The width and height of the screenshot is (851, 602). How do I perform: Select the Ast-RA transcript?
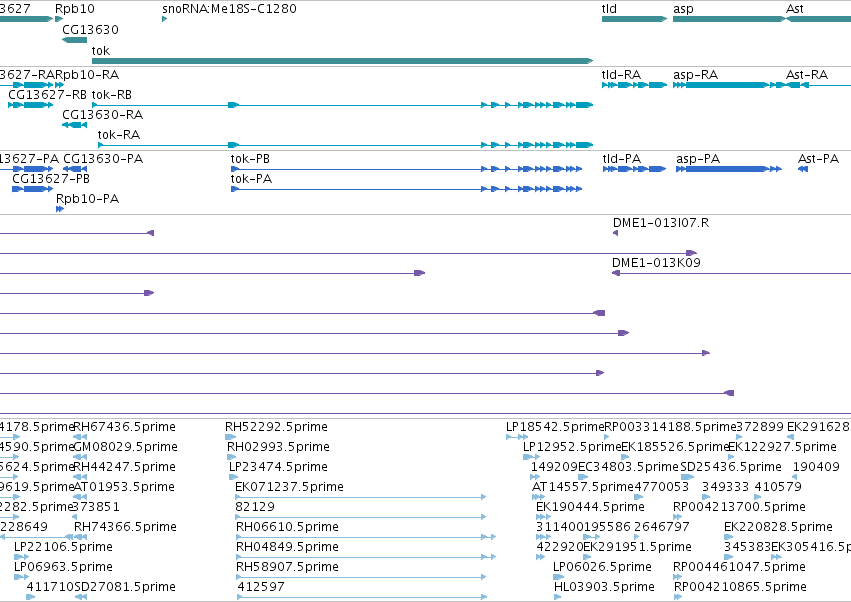coord(818,85)
